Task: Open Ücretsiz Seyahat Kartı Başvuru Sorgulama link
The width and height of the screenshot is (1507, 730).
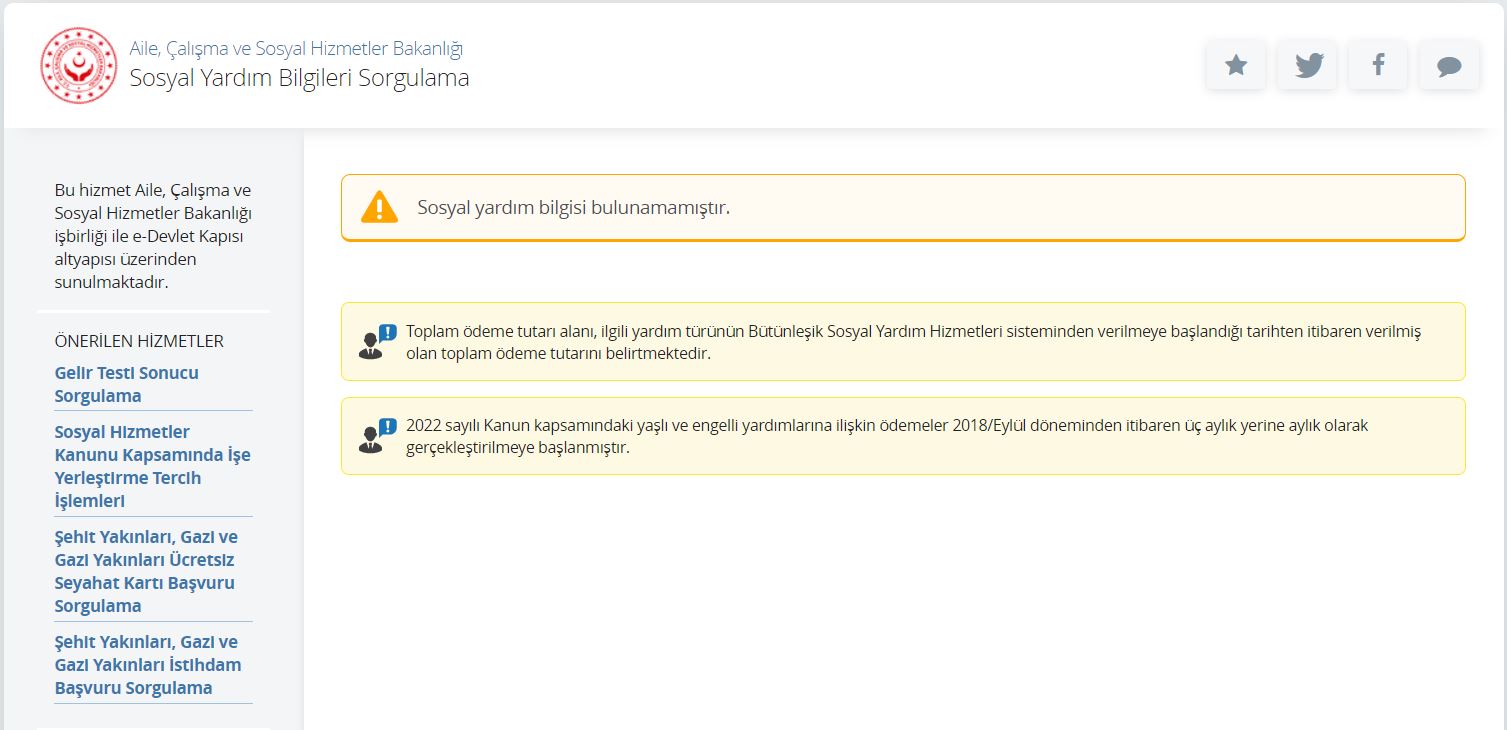Action: (x=146, y=571)
